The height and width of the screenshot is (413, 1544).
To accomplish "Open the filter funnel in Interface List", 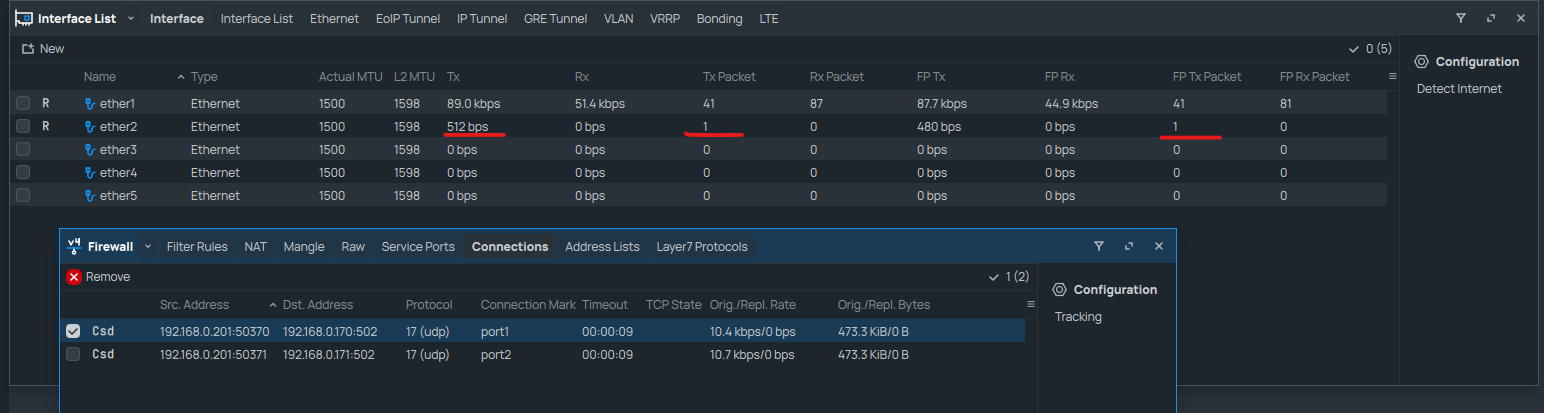I will [1461, 18].
